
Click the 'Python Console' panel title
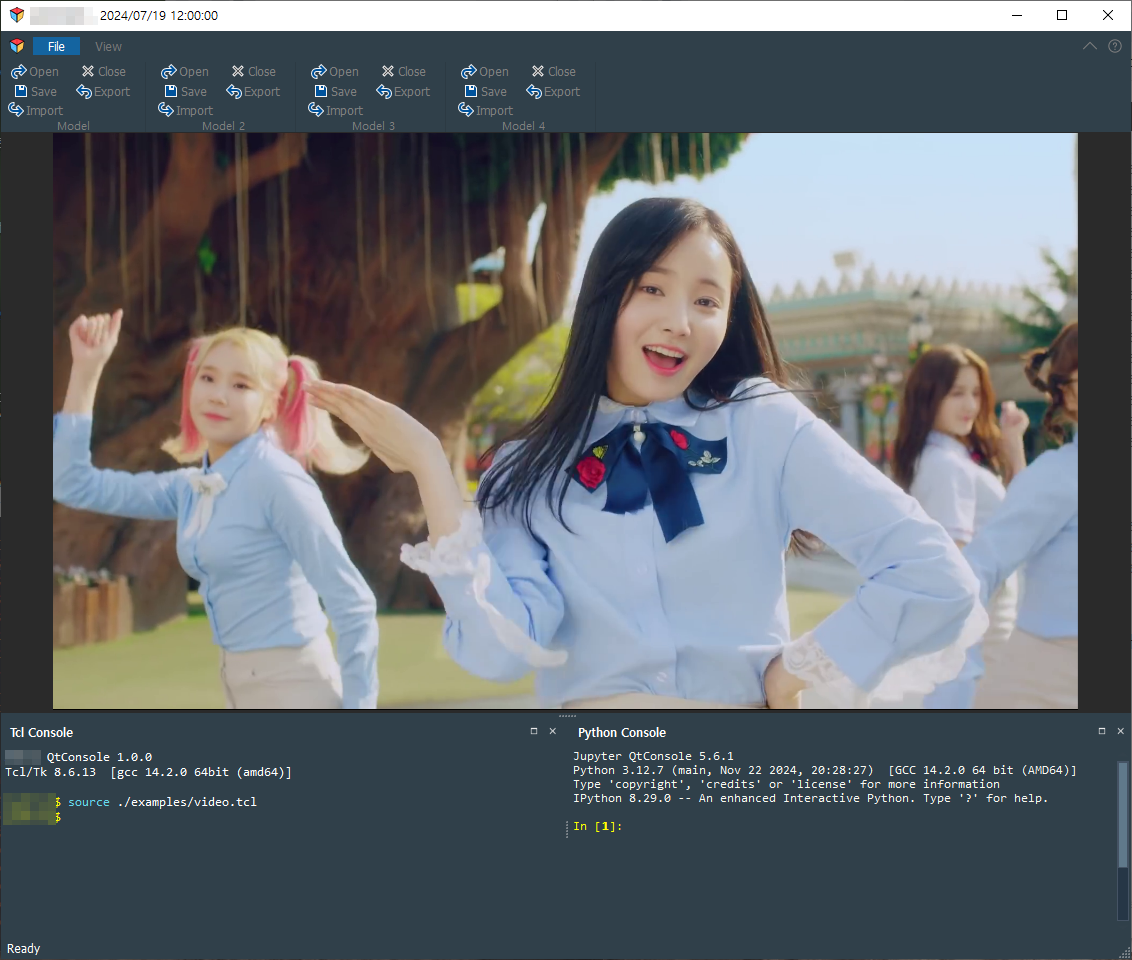(x=622, y=733)
